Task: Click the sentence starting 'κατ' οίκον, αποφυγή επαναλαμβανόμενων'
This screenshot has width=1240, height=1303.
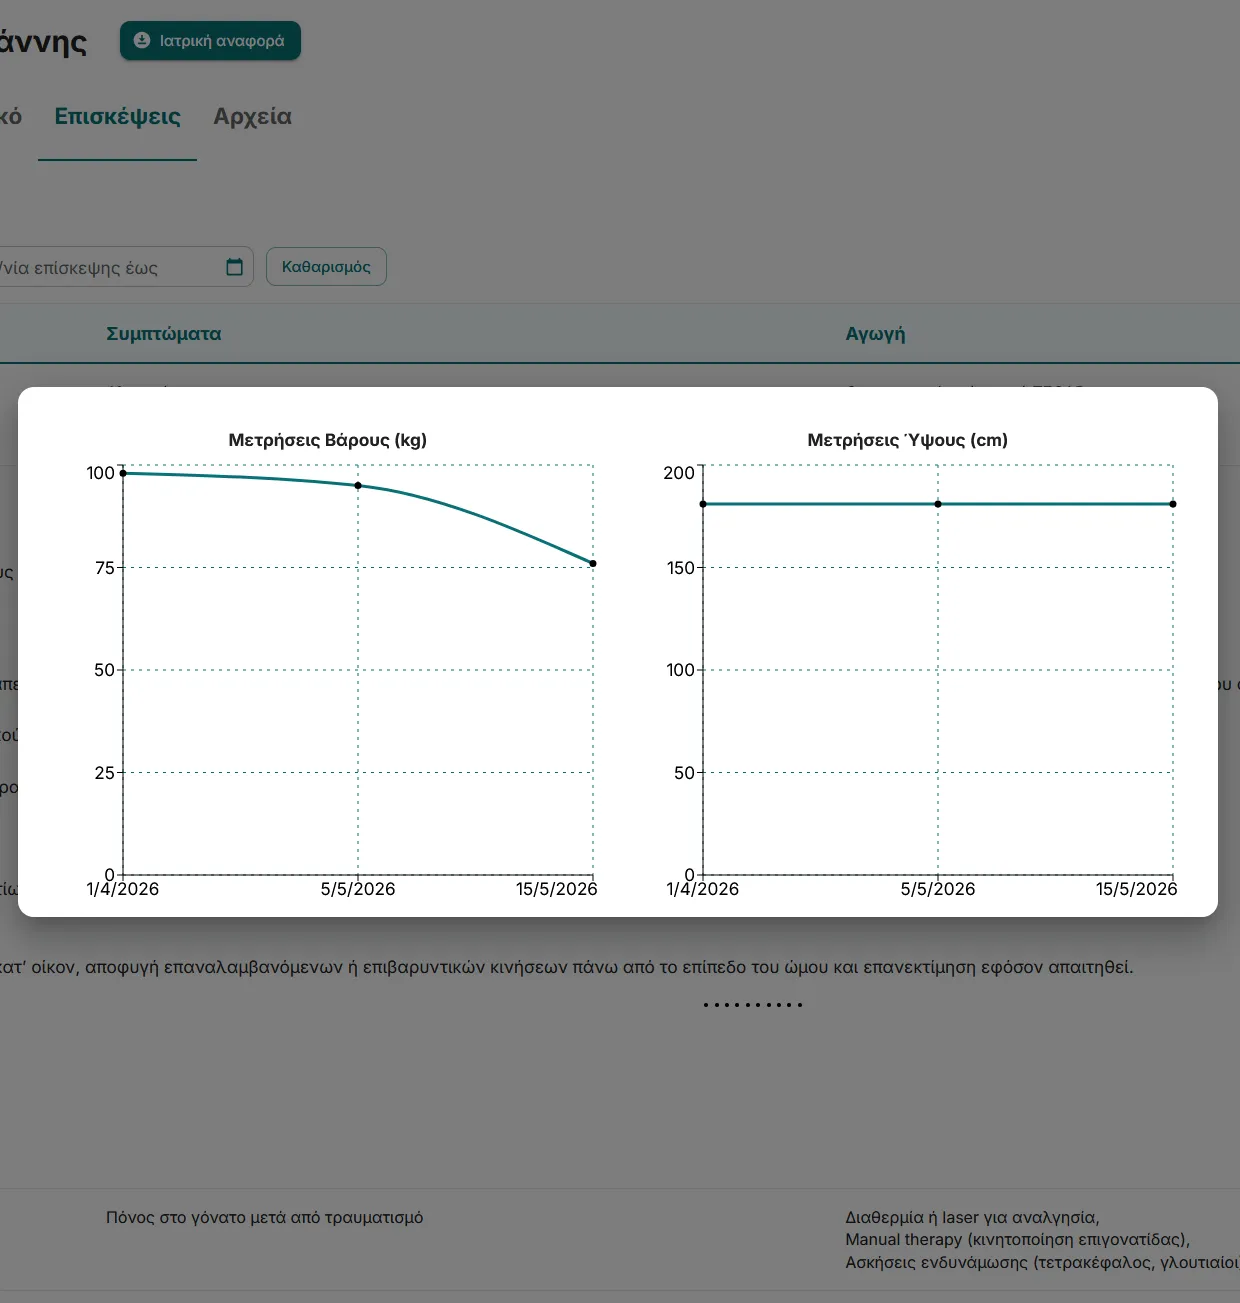Action: pyautogui.click(x=567, y=968)
